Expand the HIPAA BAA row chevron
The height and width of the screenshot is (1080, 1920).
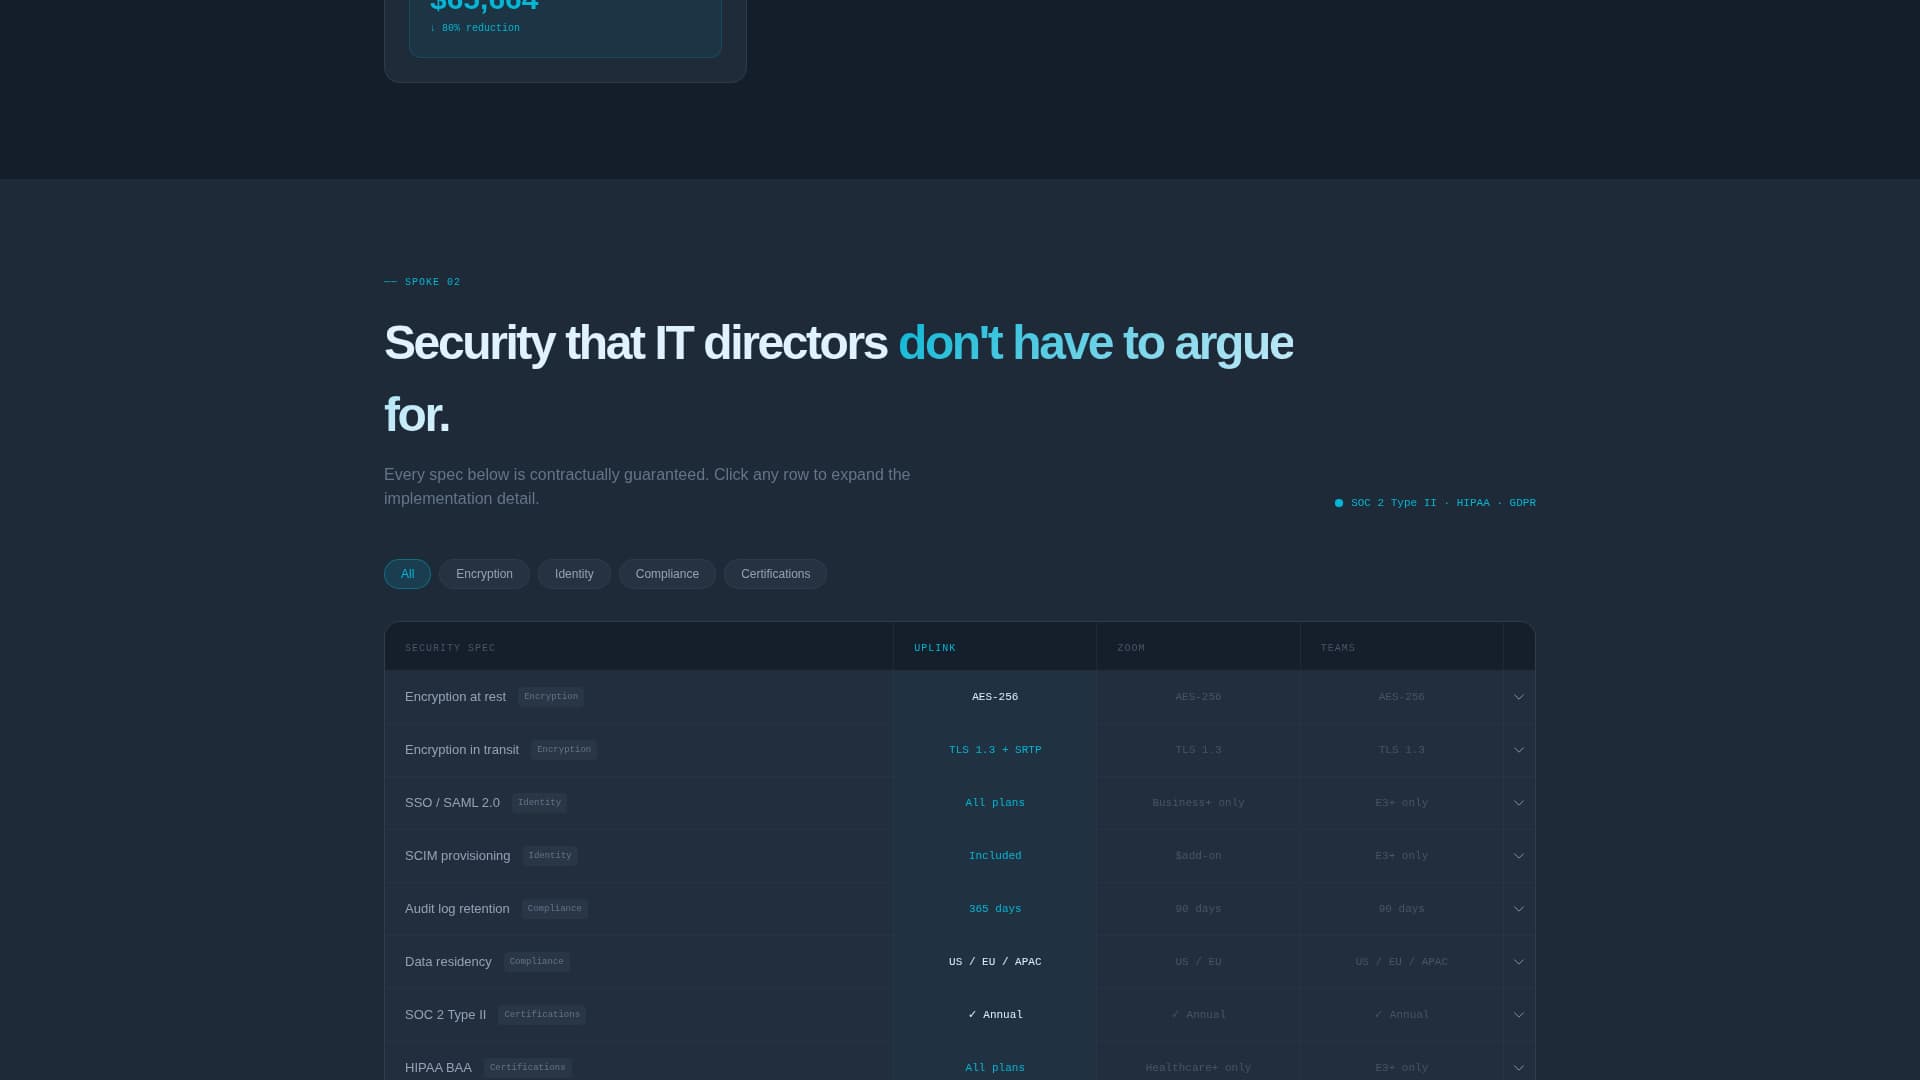click(1518, 1068)
